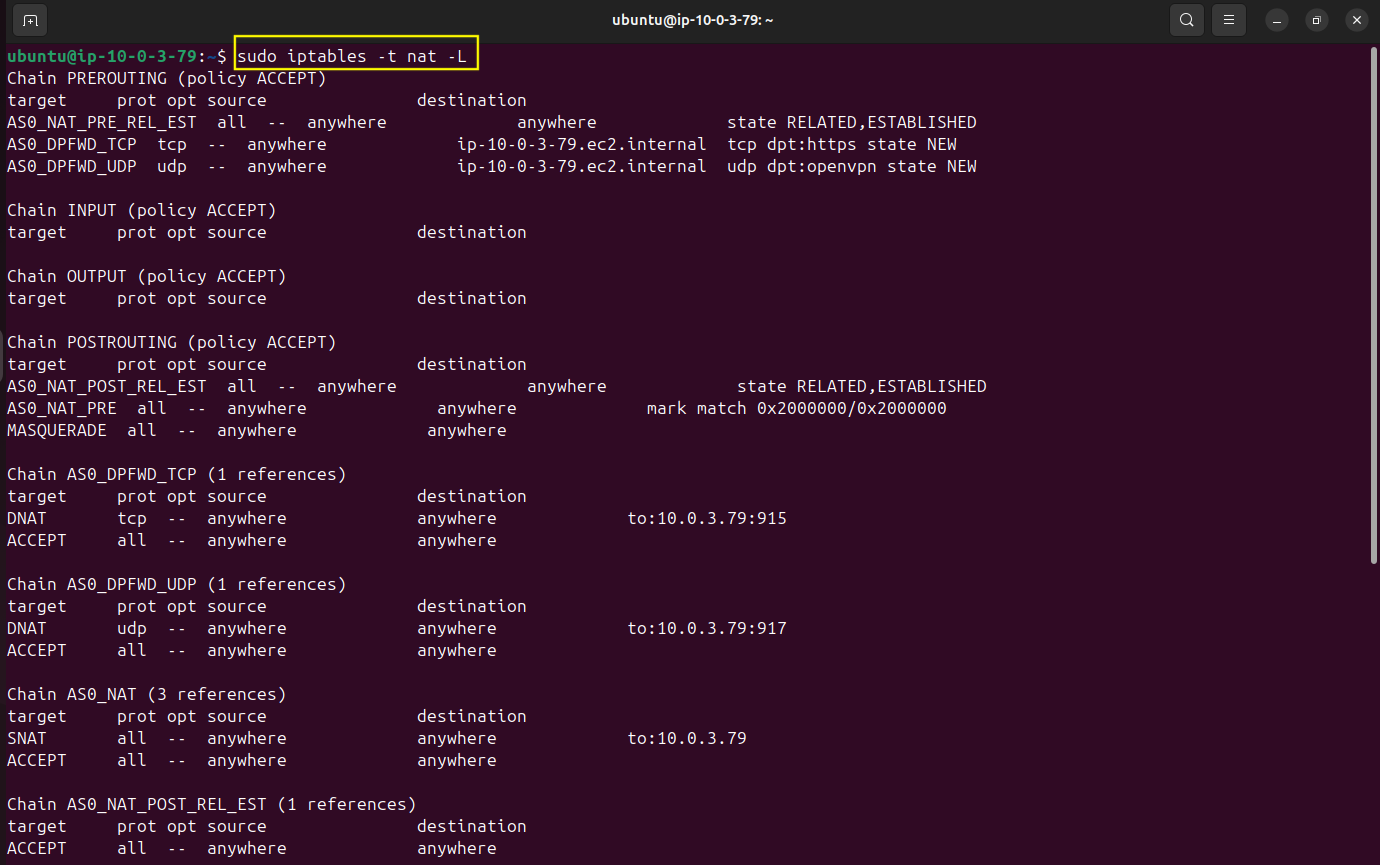Screen dimensions: 1380x865
Task: Click the to:10.0.3.79:915 DNAT destination
Action: pos(706,518)
